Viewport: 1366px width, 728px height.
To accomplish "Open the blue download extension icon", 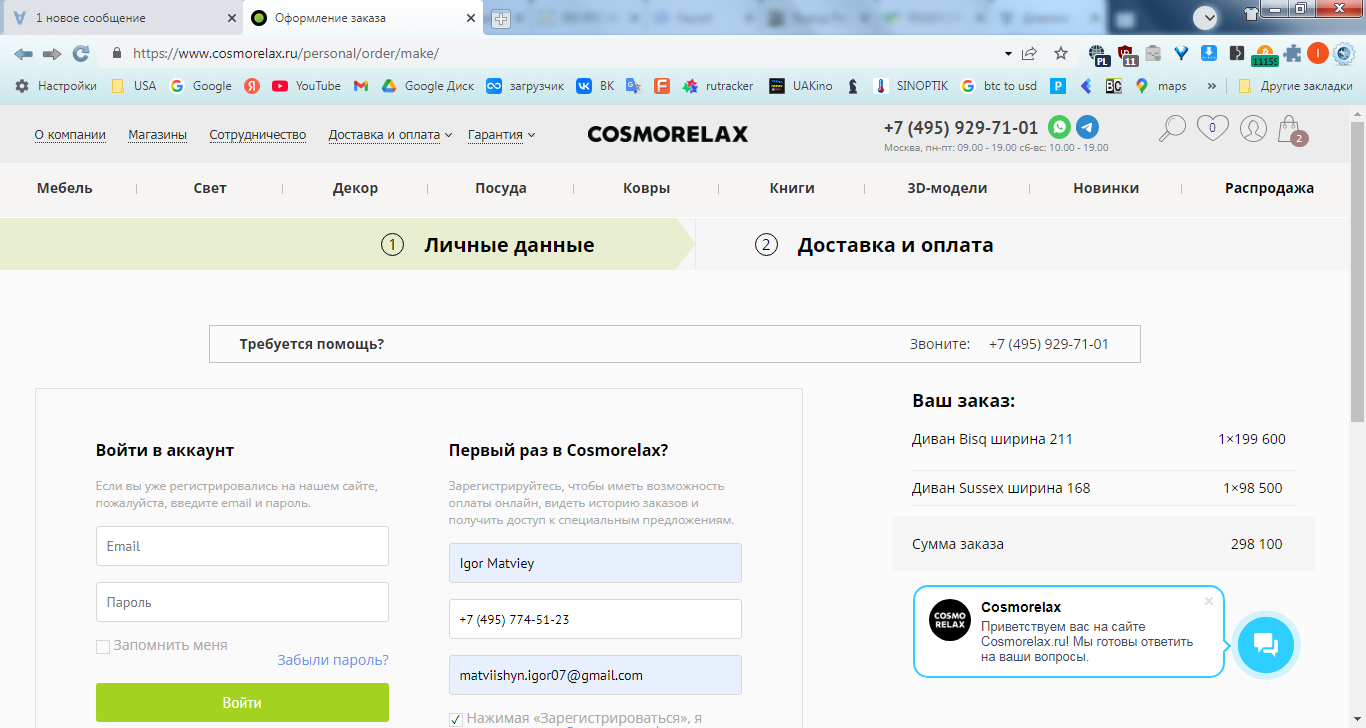I will point(1208,53).
